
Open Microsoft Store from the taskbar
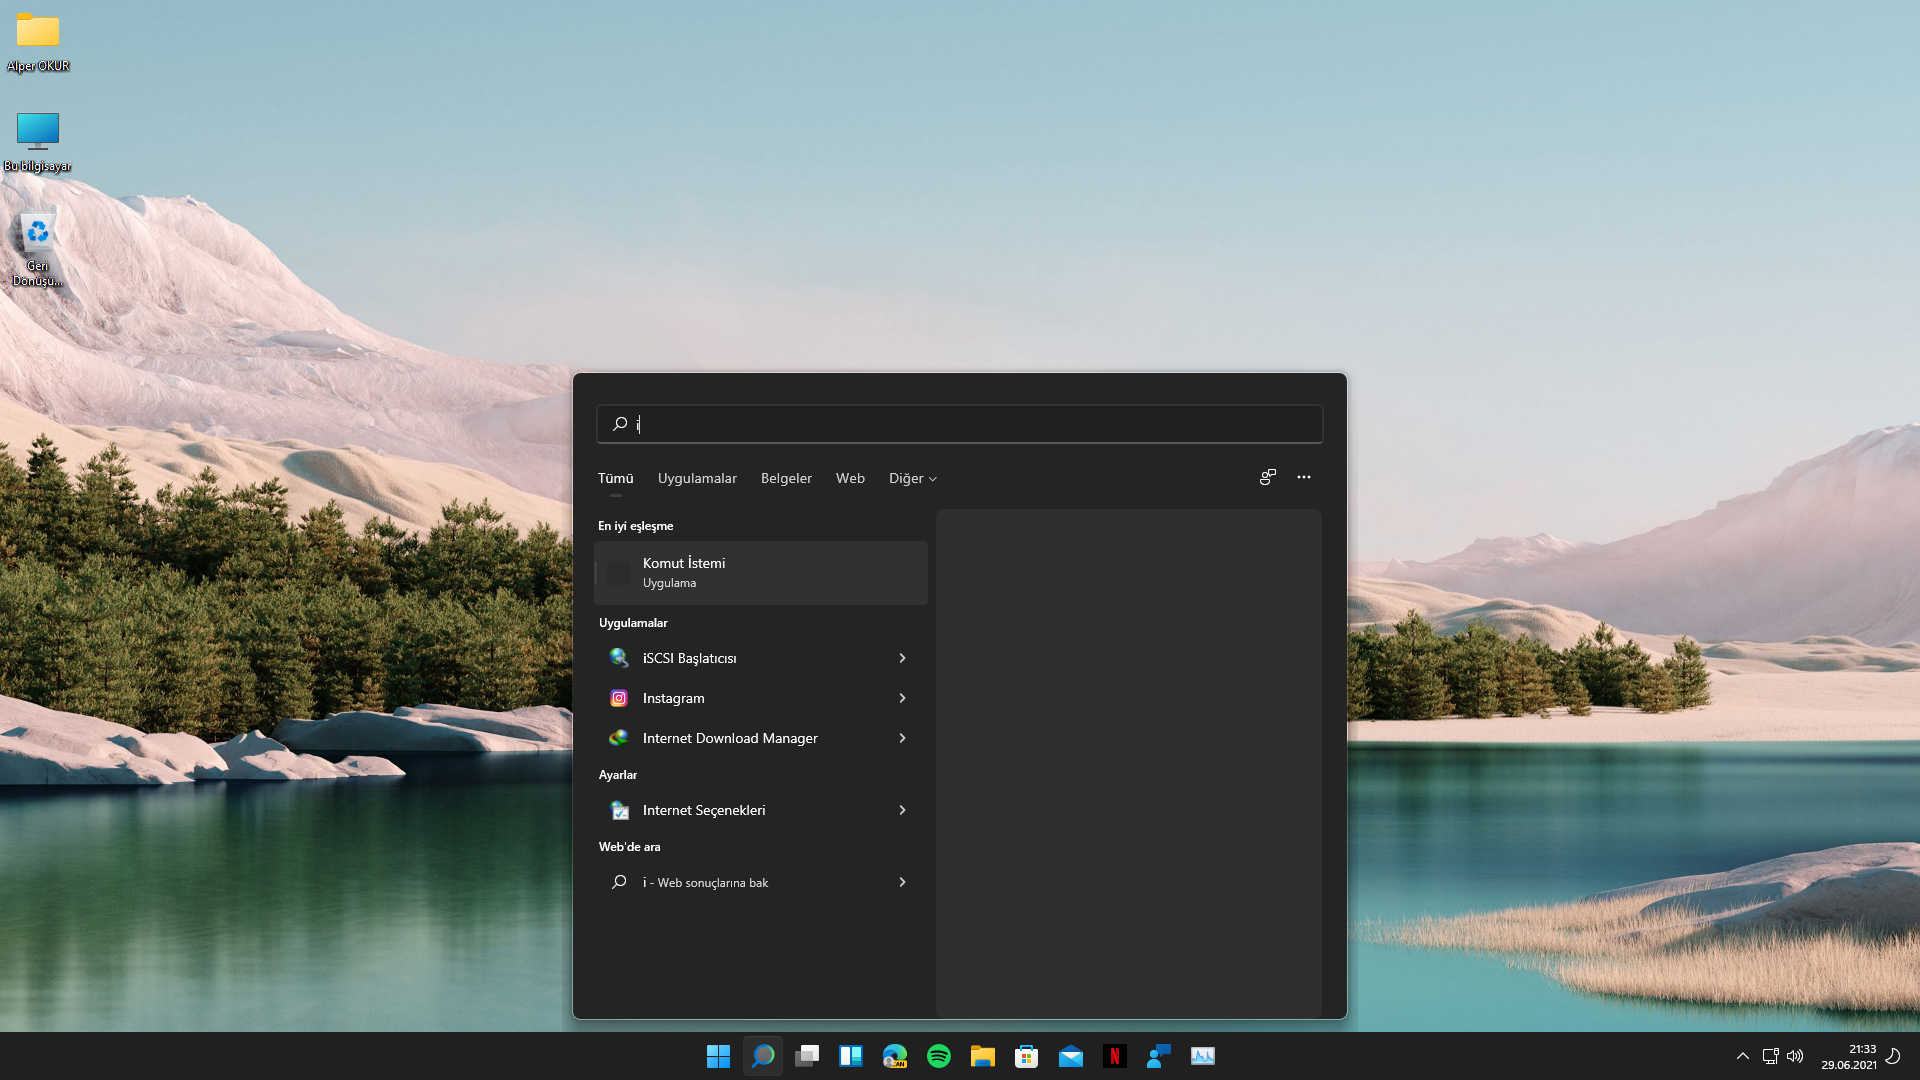[x=1027, y=1056]
